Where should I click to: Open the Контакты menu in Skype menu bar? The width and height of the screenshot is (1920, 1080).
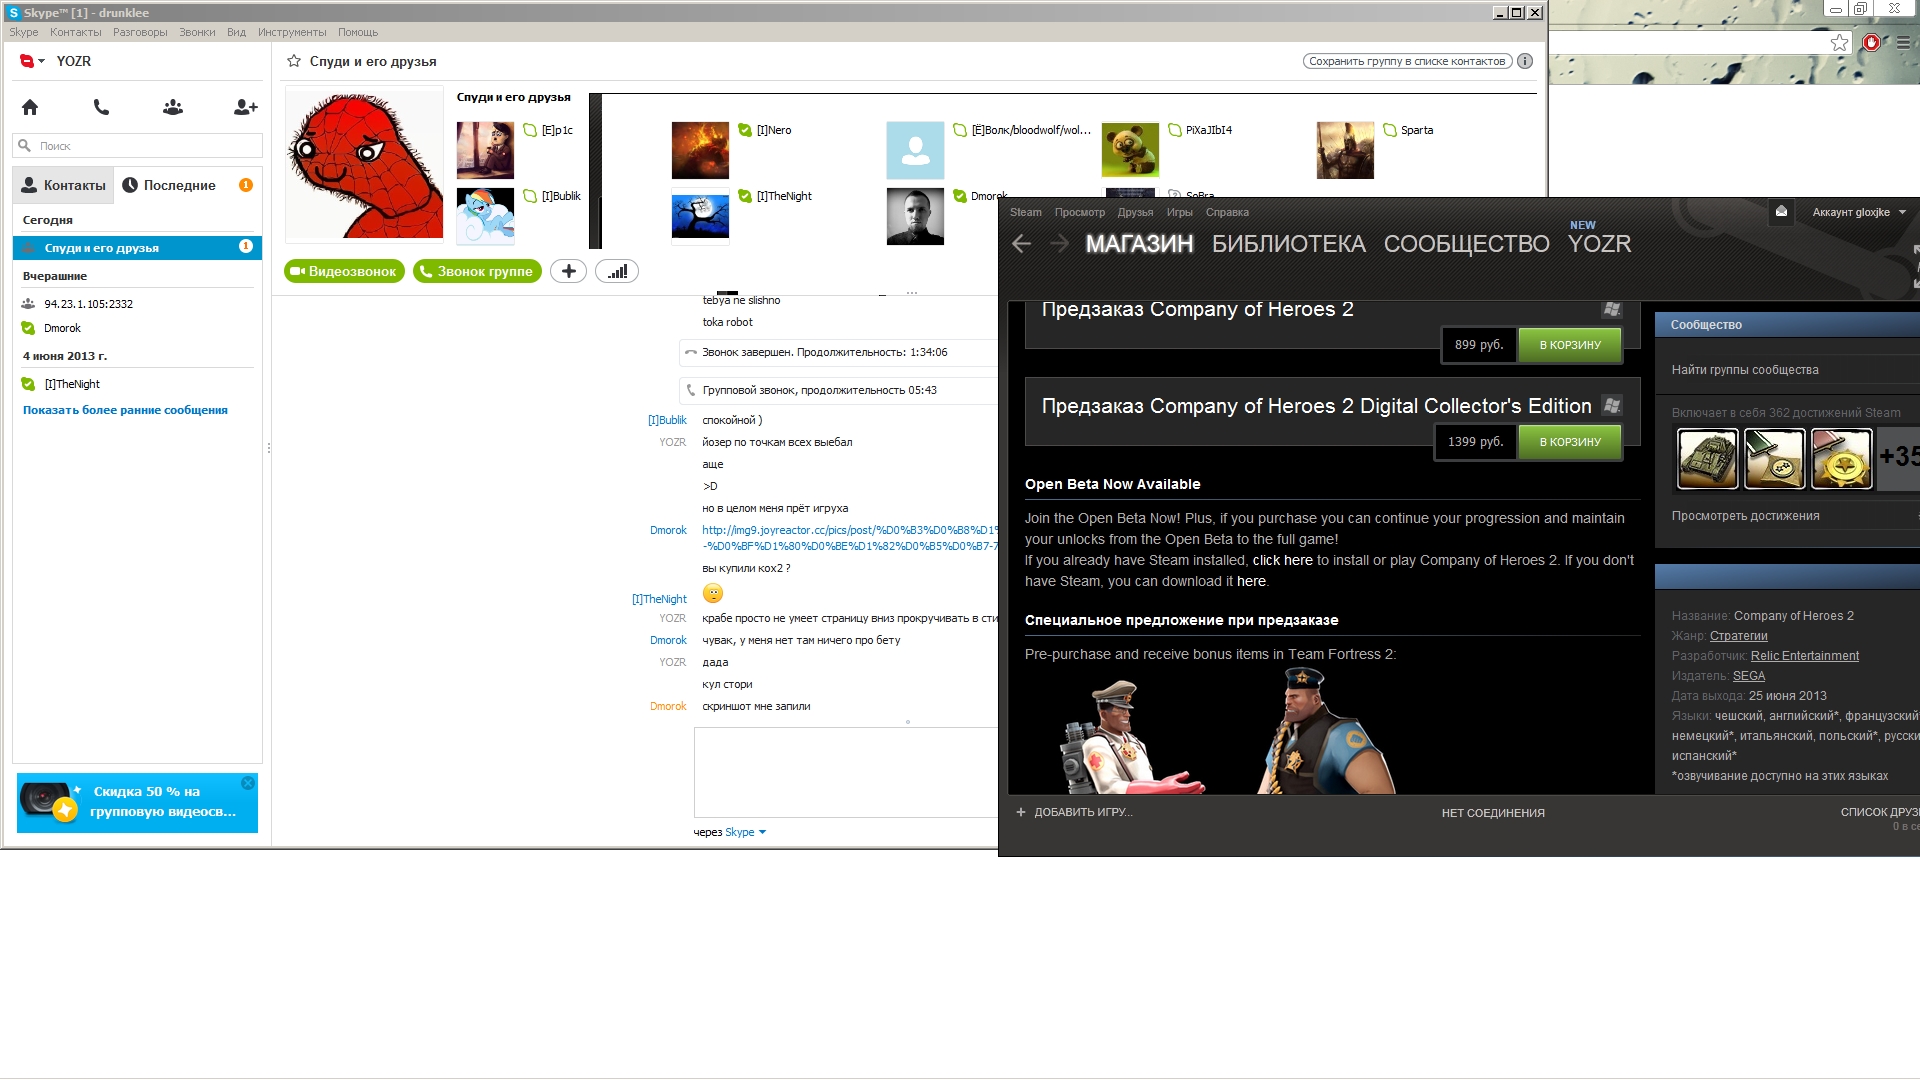tap(76, 32)
